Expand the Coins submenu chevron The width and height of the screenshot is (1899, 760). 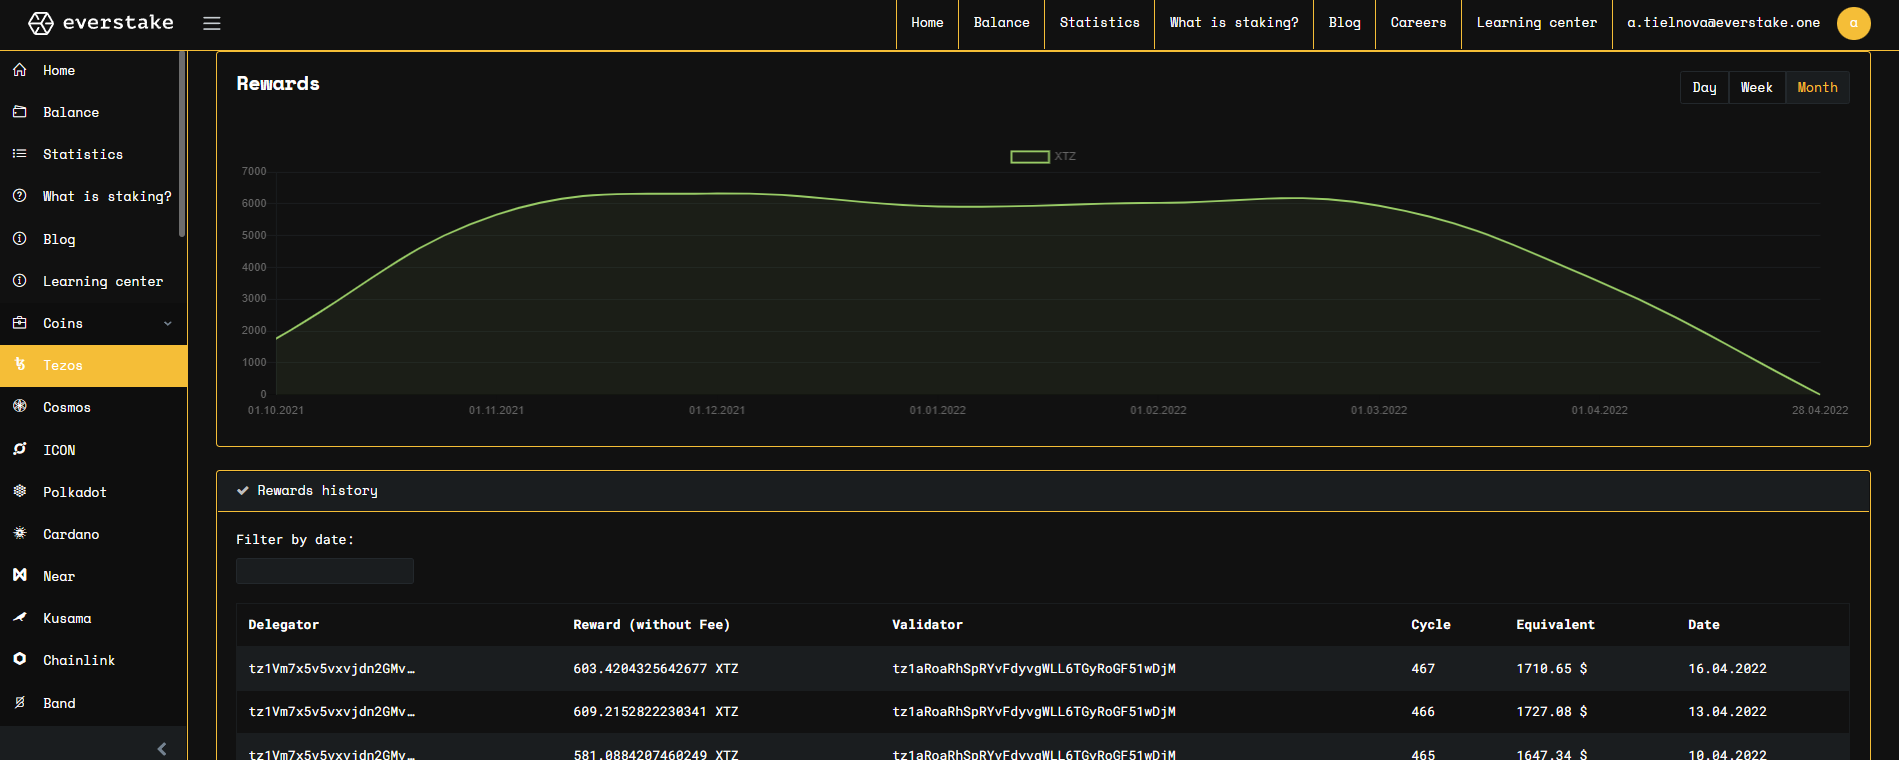coord(168,324)
